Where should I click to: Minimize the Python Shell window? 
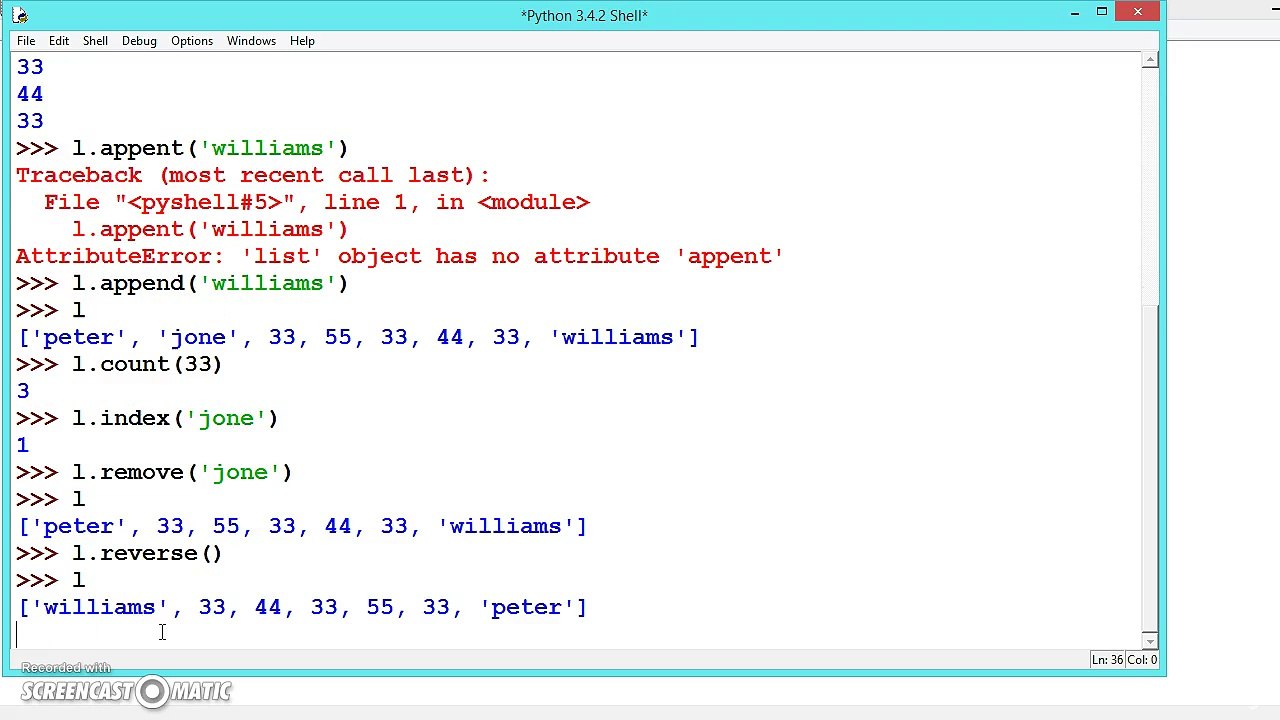point(1075,13)
